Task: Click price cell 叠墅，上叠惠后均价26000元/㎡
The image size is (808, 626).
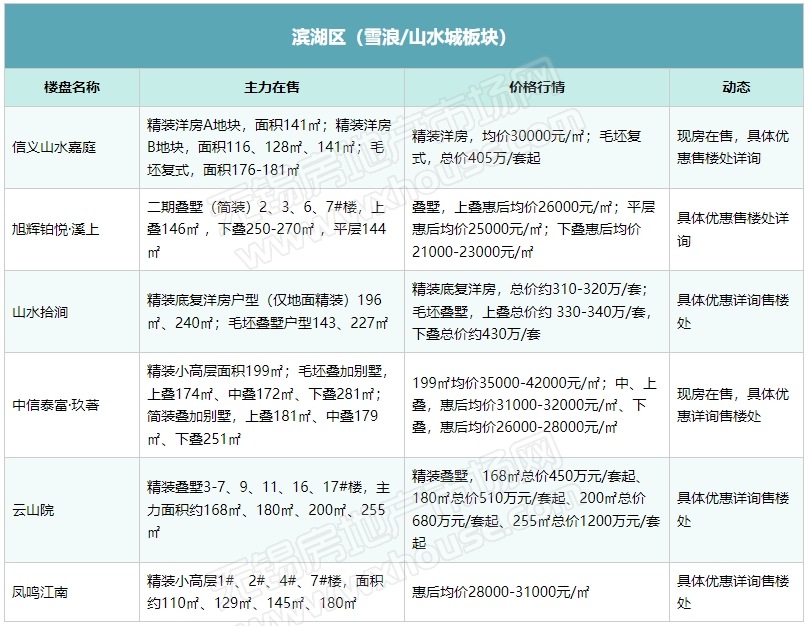Action: (x=537, y=229)
